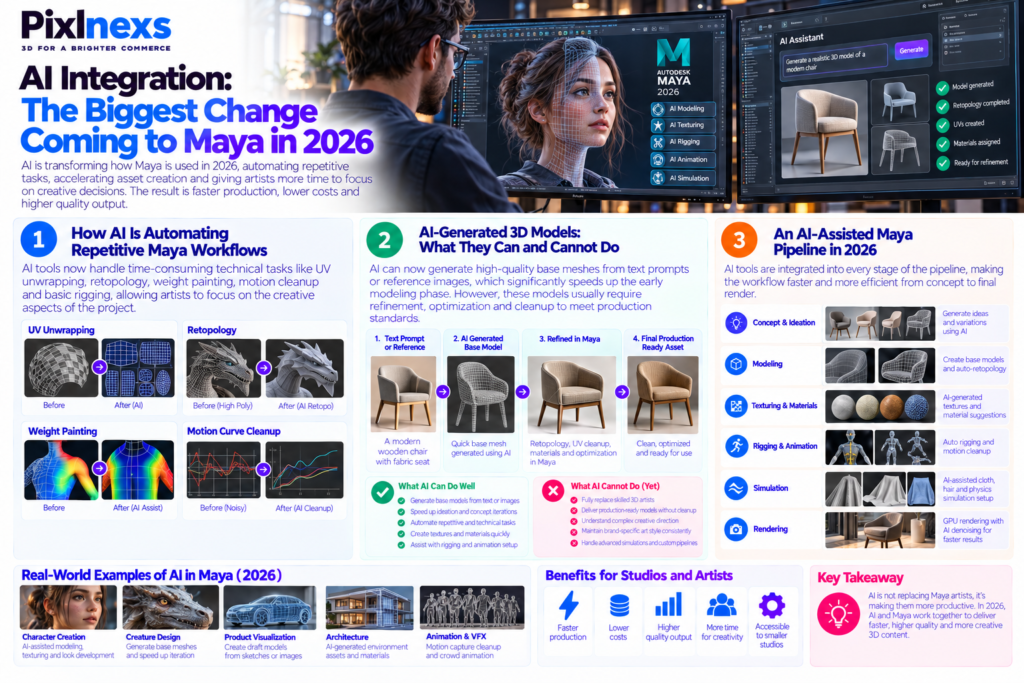
Task: Click the Character Creation example thumbnail
Action: point(68,607)
